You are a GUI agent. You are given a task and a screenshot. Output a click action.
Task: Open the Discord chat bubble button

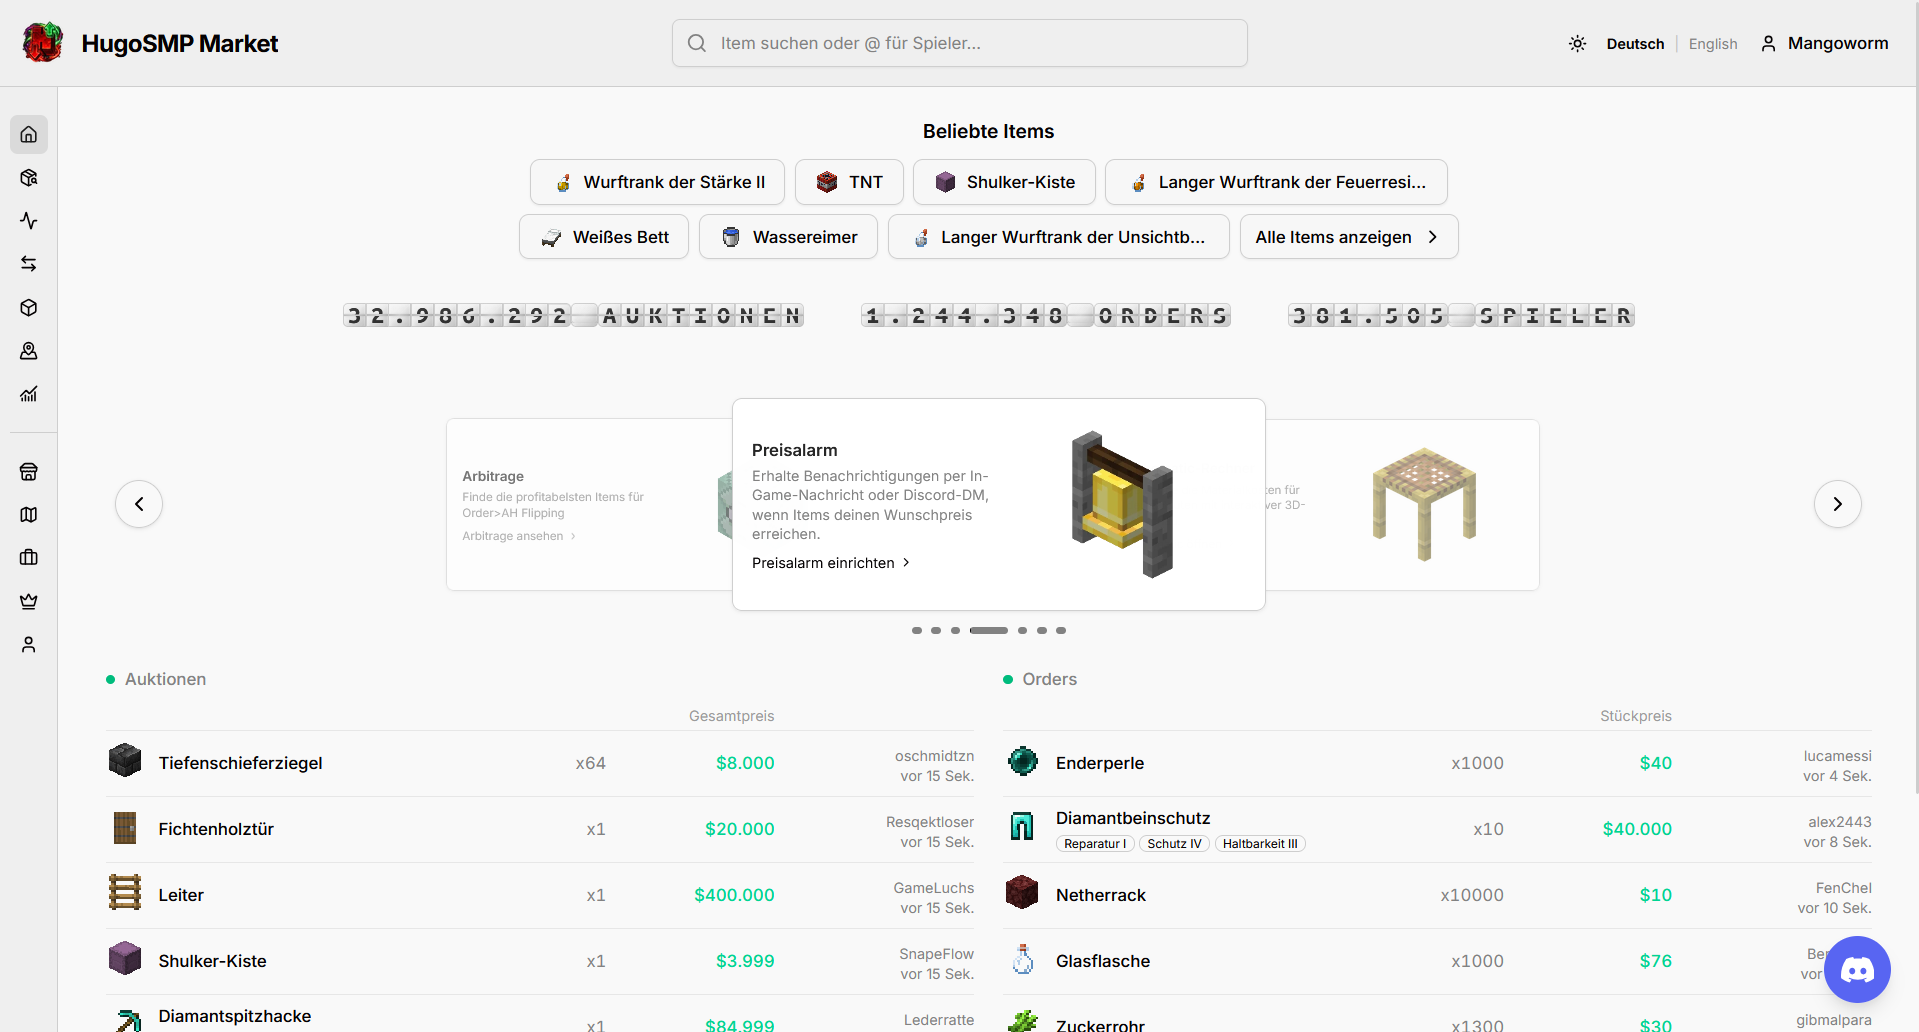tap(1857, 969)
